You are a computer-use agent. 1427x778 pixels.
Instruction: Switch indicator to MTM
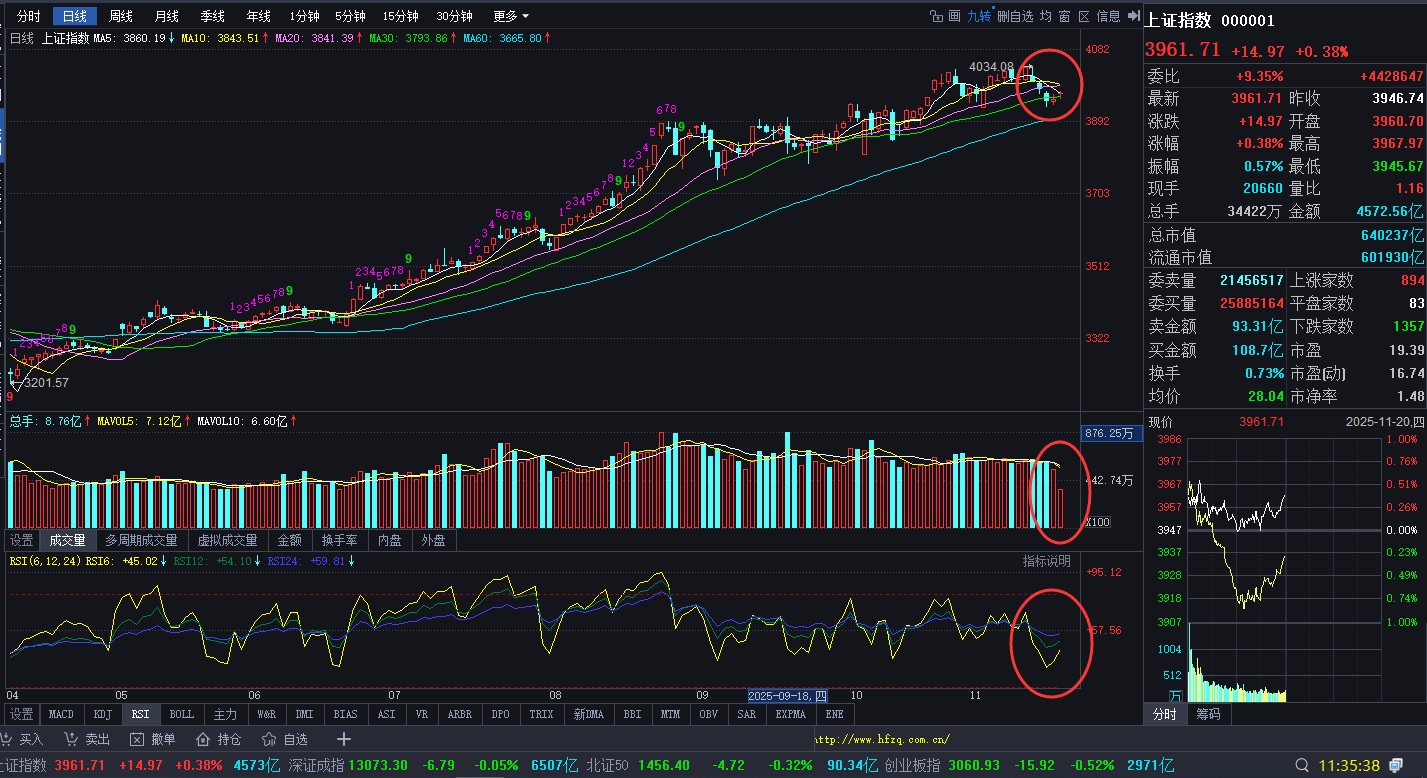point(670,714)
